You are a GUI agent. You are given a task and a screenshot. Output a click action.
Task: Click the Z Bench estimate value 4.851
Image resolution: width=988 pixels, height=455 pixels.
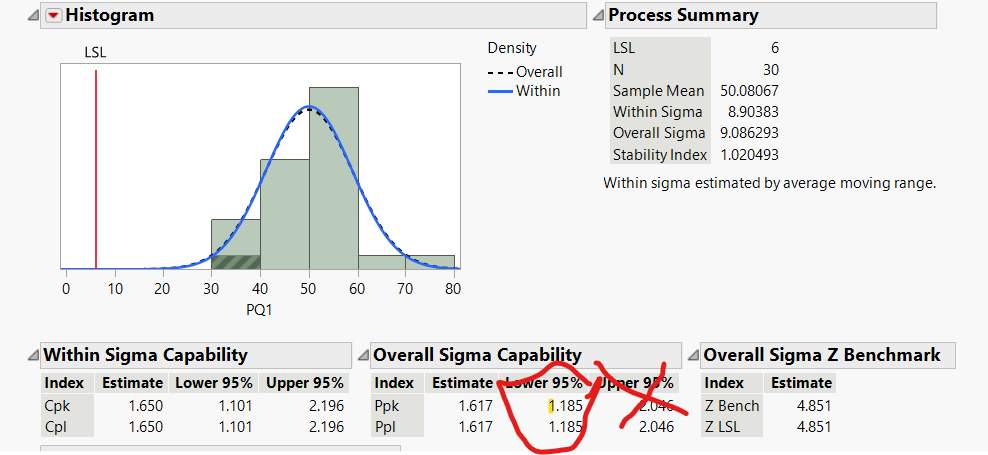pyautogui.click(x=811, y=405)
